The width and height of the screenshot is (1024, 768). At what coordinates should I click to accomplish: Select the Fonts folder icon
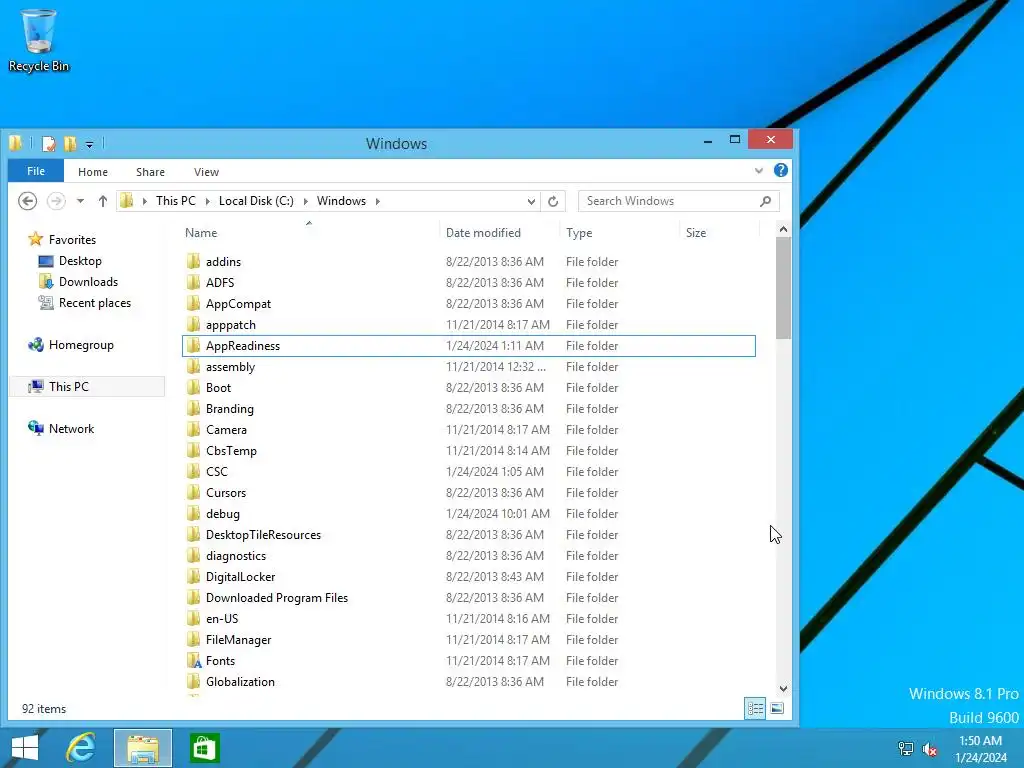point(193,660)
